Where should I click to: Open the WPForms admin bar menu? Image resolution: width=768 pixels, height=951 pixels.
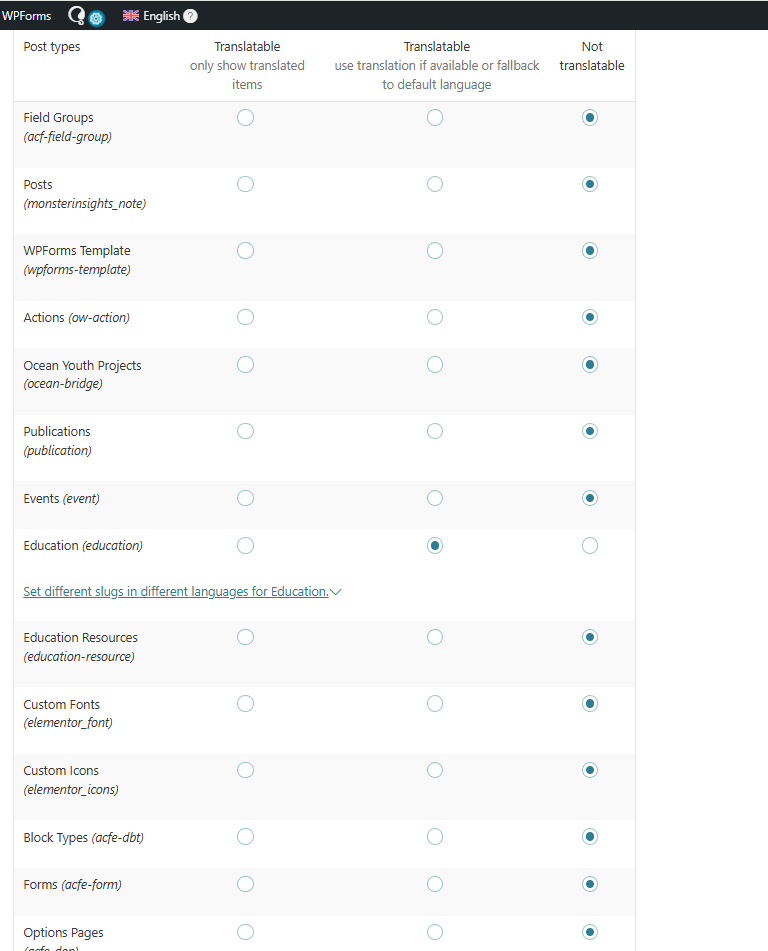tap(26, 16)
